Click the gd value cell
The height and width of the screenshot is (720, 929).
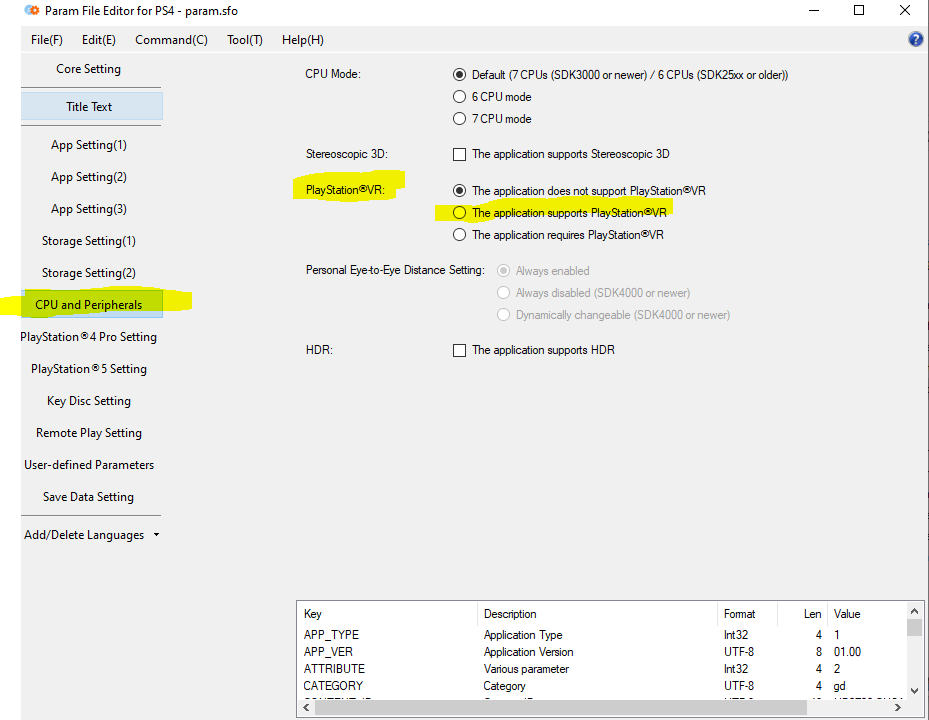pyautogui.click(x=840, y=686)
